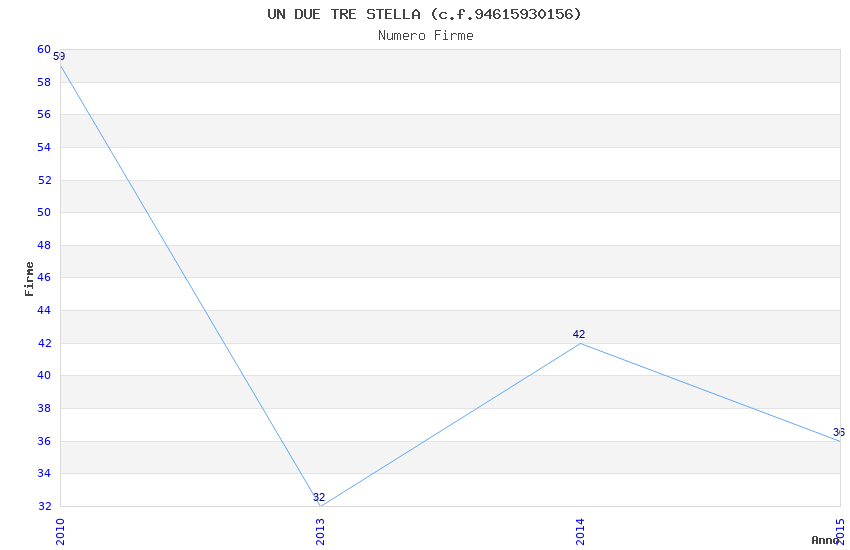
Task: Click the 2013 data point value label
Action: (319, 497)
